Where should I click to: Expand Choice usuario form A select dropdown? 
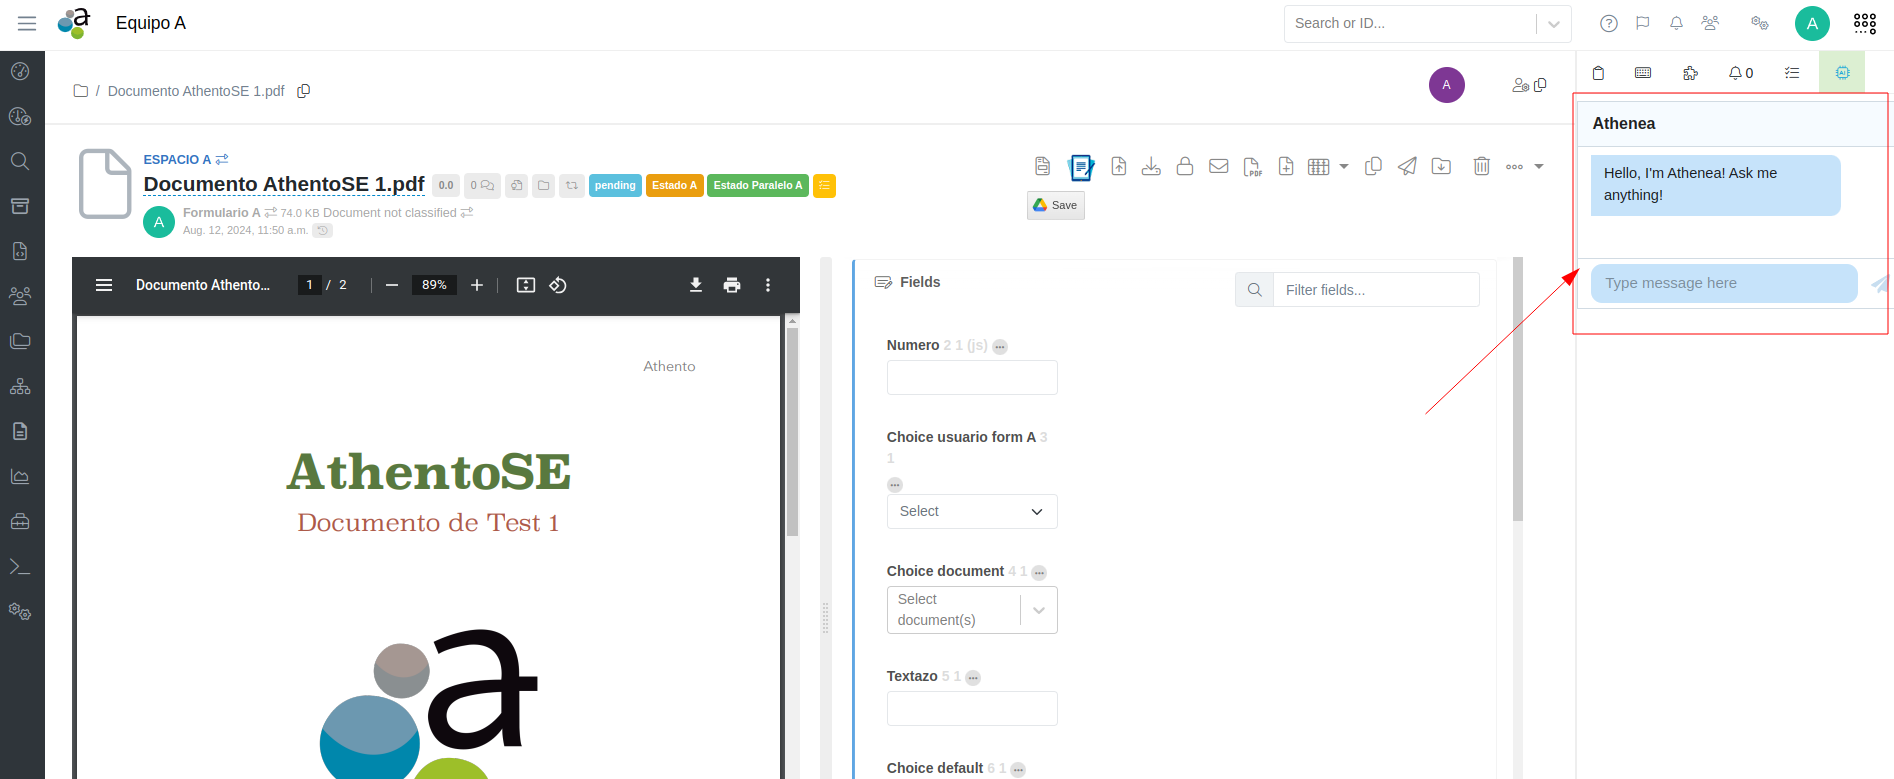point(971,511)
